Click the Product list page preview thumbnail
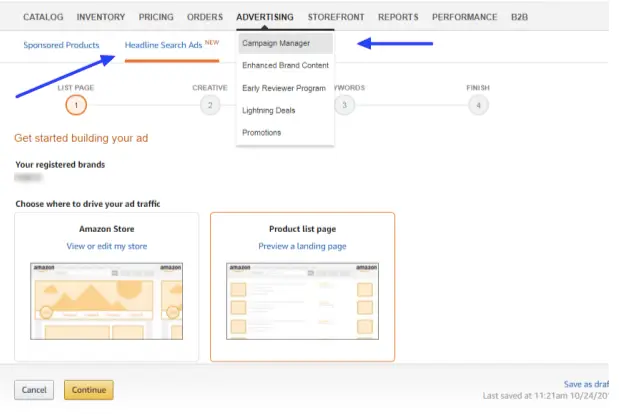The width and height of the screenshot is (619, 414). [302, 301]
